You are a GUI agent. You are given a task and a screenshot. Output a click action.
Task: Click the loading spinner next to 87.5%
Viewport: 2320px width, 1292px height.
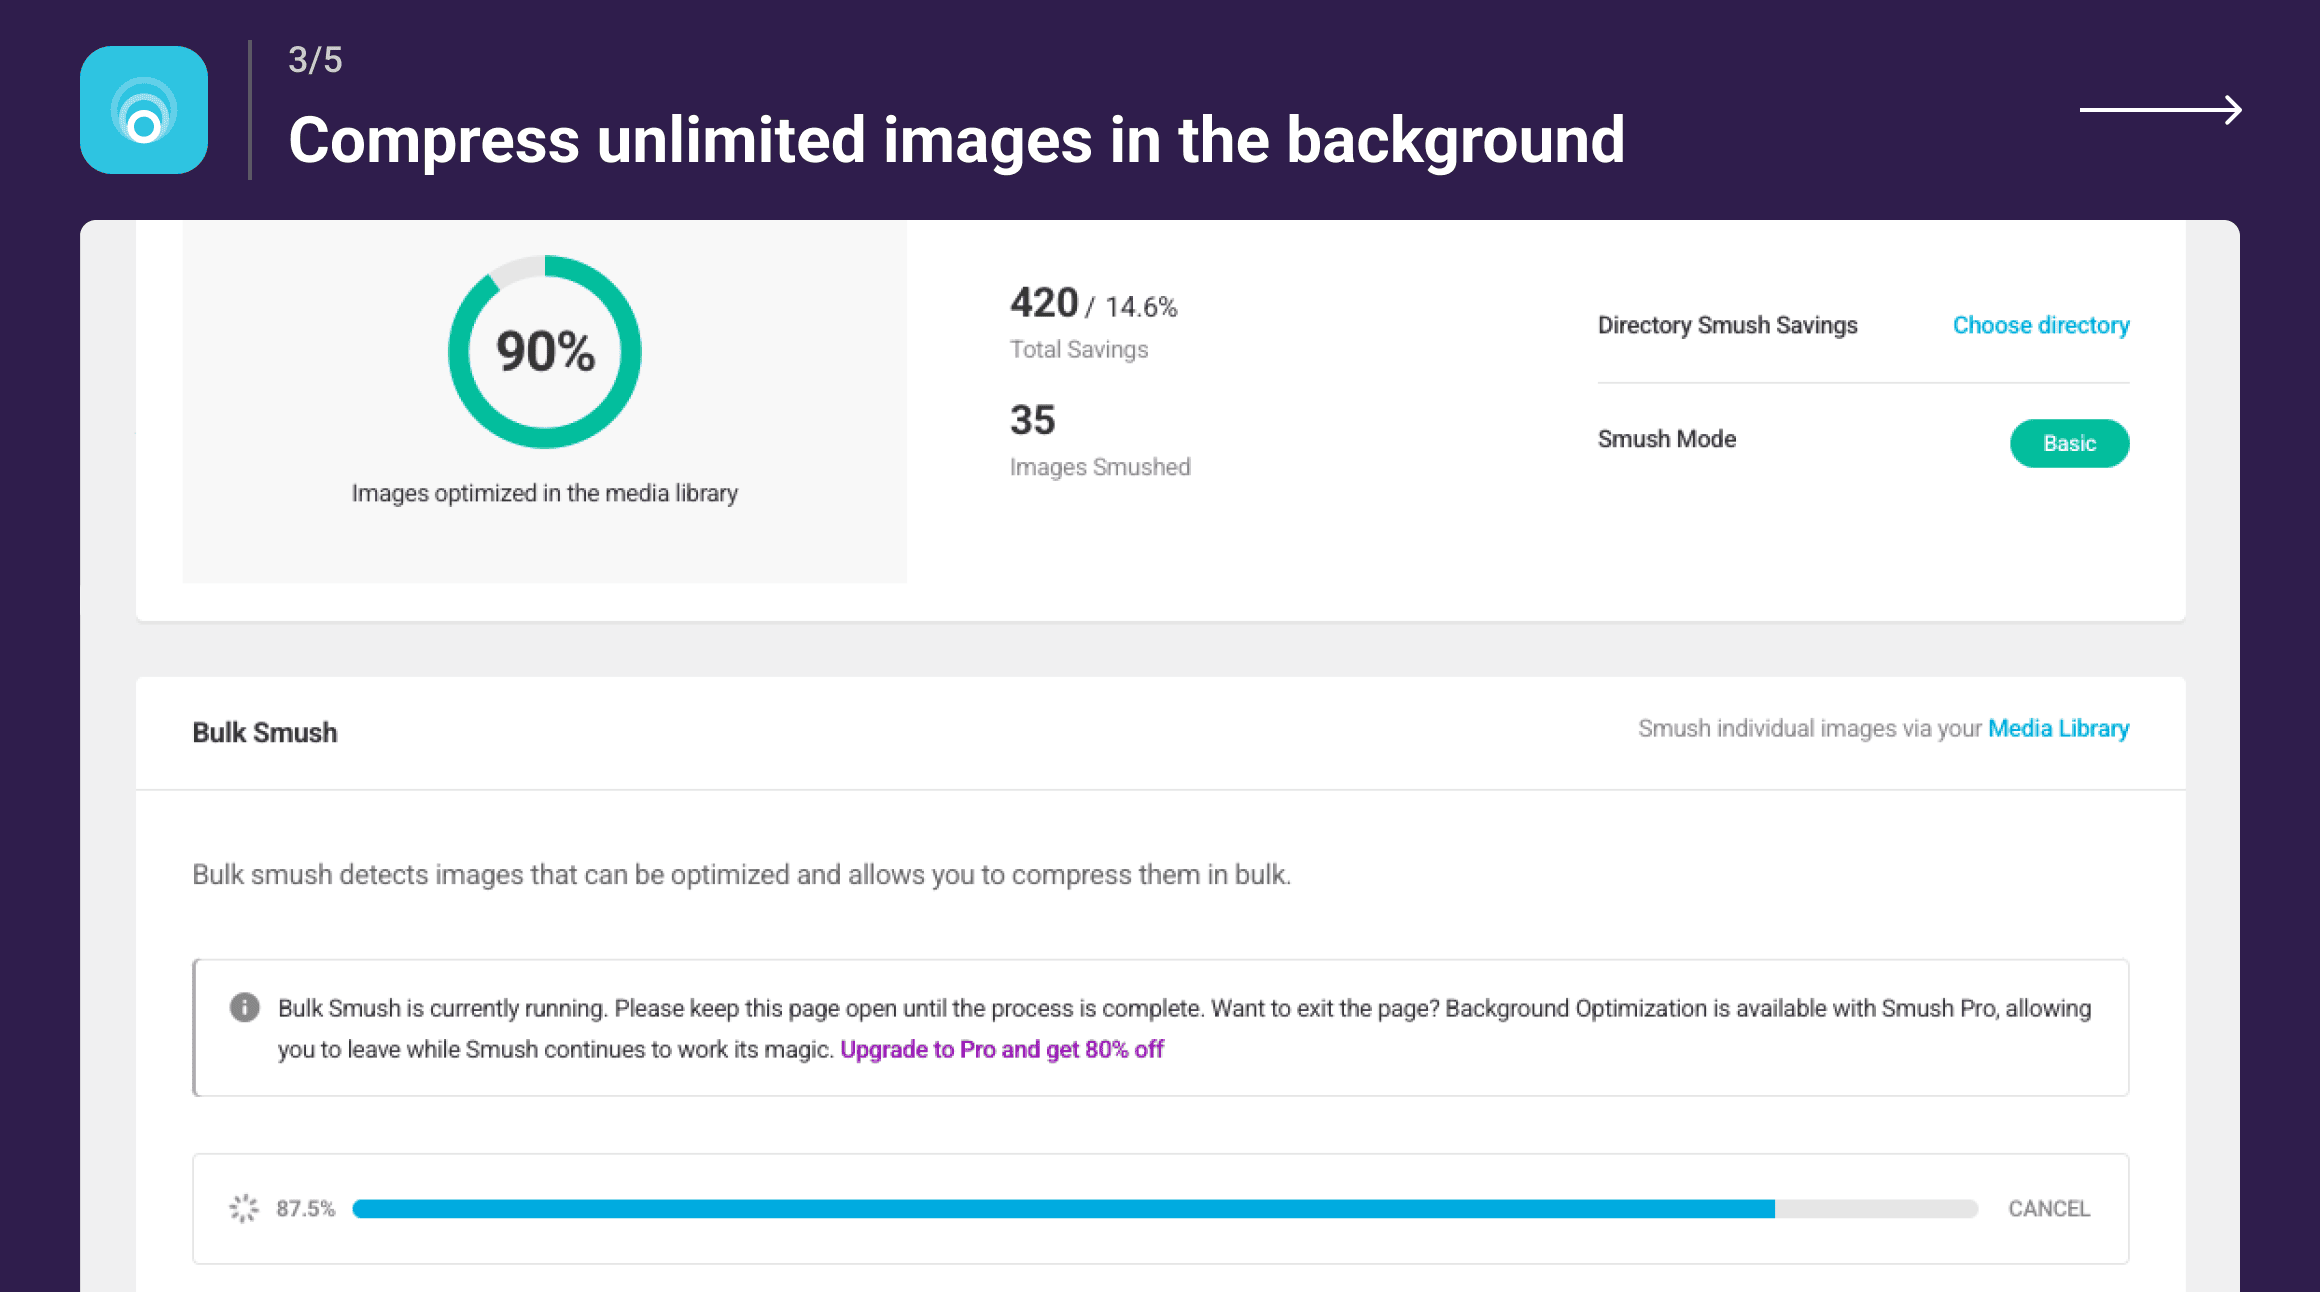(243, 1208)
